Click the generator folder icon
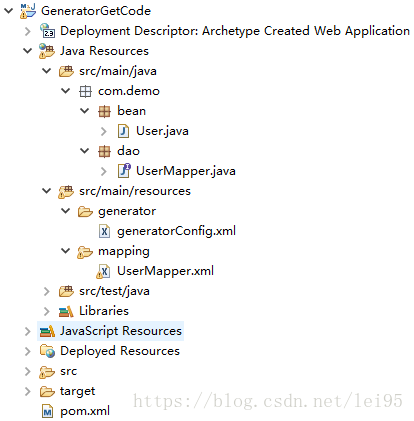Screen dimensions: 414x421 coord(85,211)
